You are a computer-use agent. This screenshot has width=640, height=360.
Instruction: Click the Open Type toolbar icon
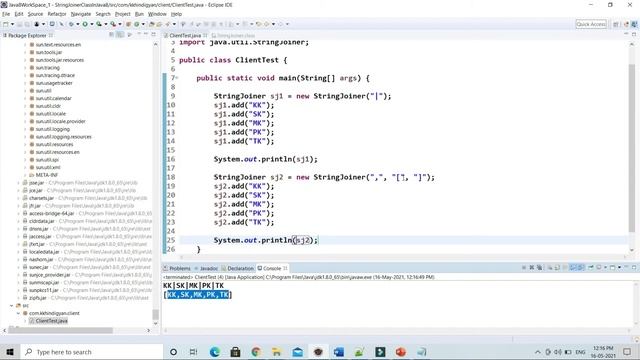(151, 24)
